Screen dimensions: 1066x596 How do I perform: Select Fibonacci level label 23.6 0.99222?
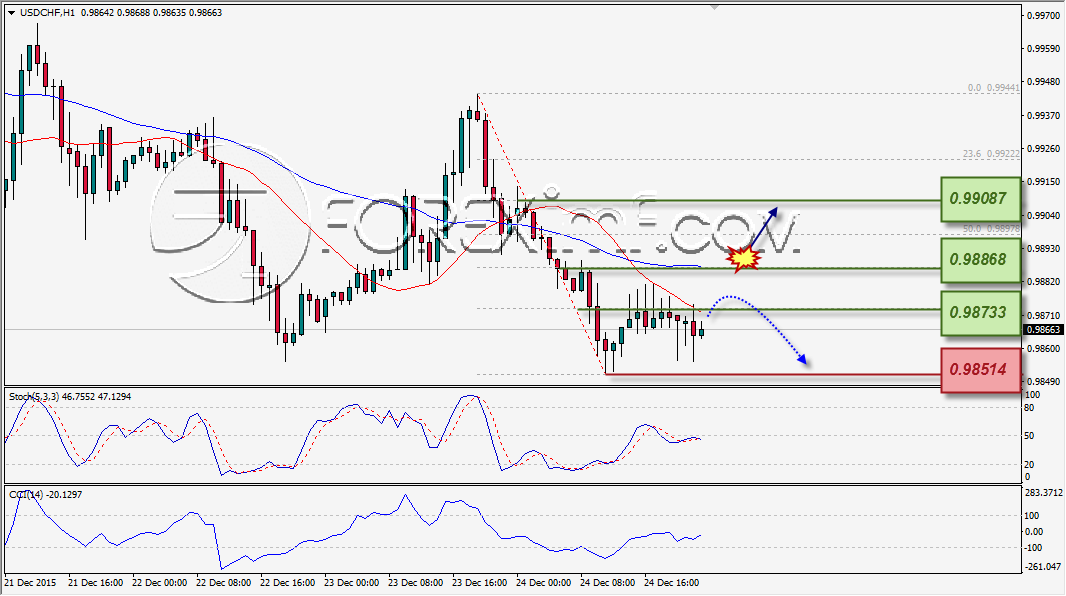pyautogui.click(x=991, y=154)
